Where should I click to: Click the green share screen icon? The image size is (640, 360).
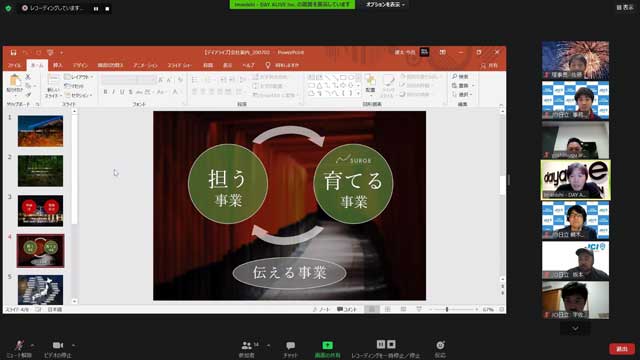coord(327,345)
